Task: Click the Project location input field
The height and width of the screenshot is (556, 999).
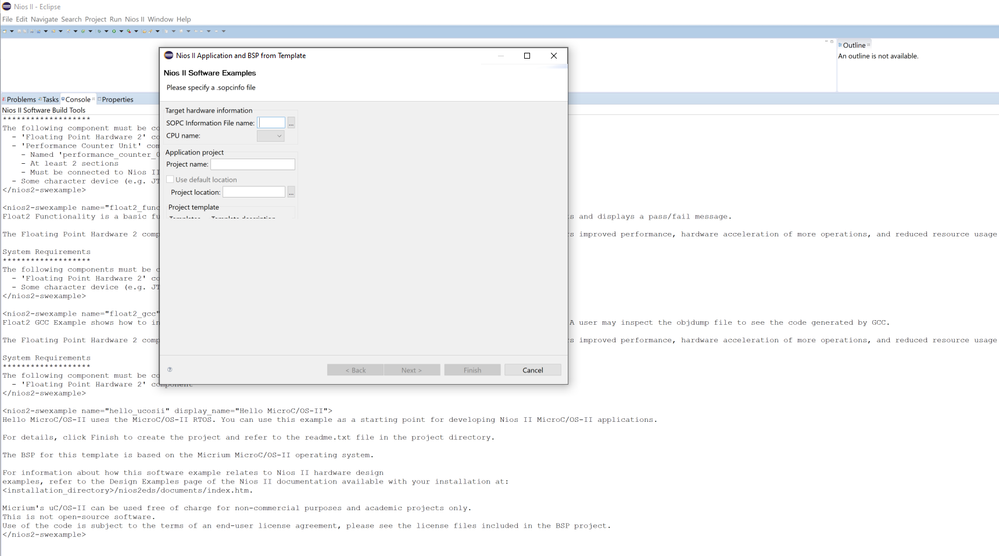Action: [x=254, y=192]
